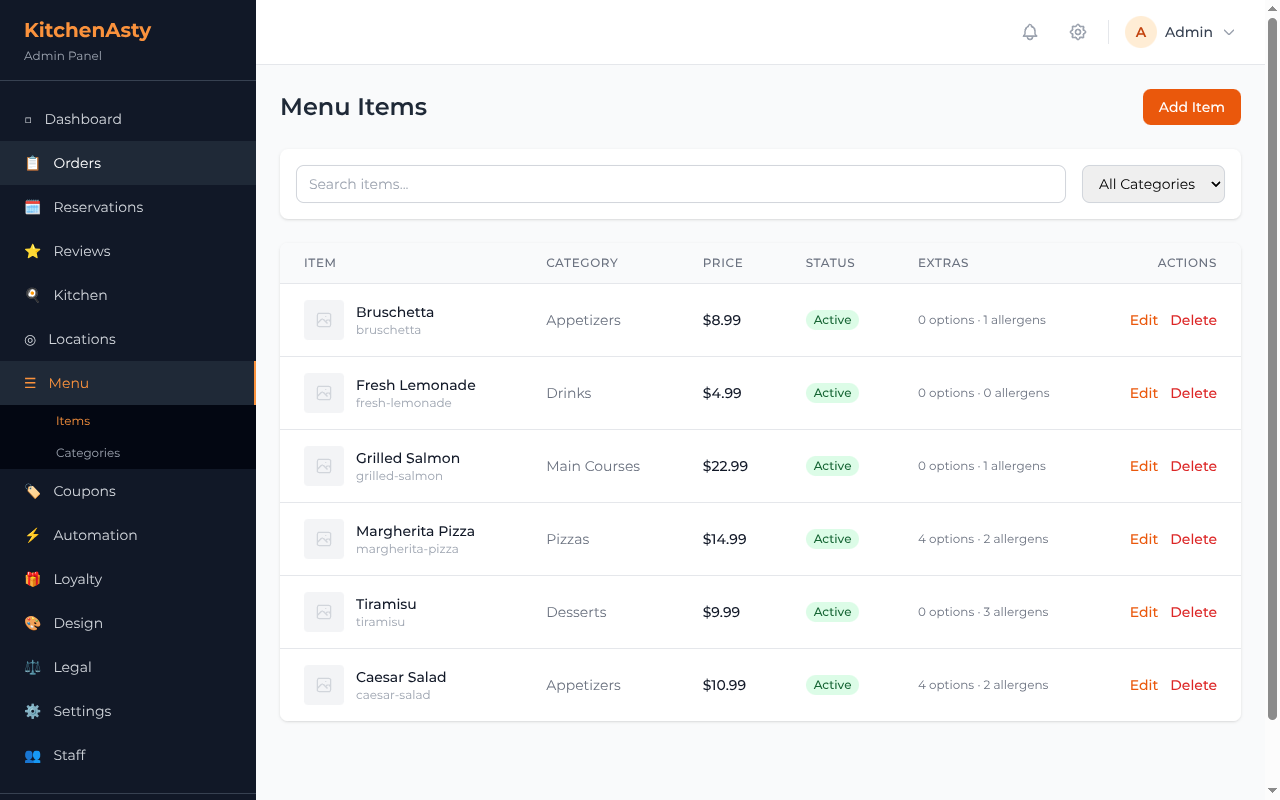Select the Reservations icon in the sidebar
Viewport: 1280px width, 800px height.
click(33, 206)
